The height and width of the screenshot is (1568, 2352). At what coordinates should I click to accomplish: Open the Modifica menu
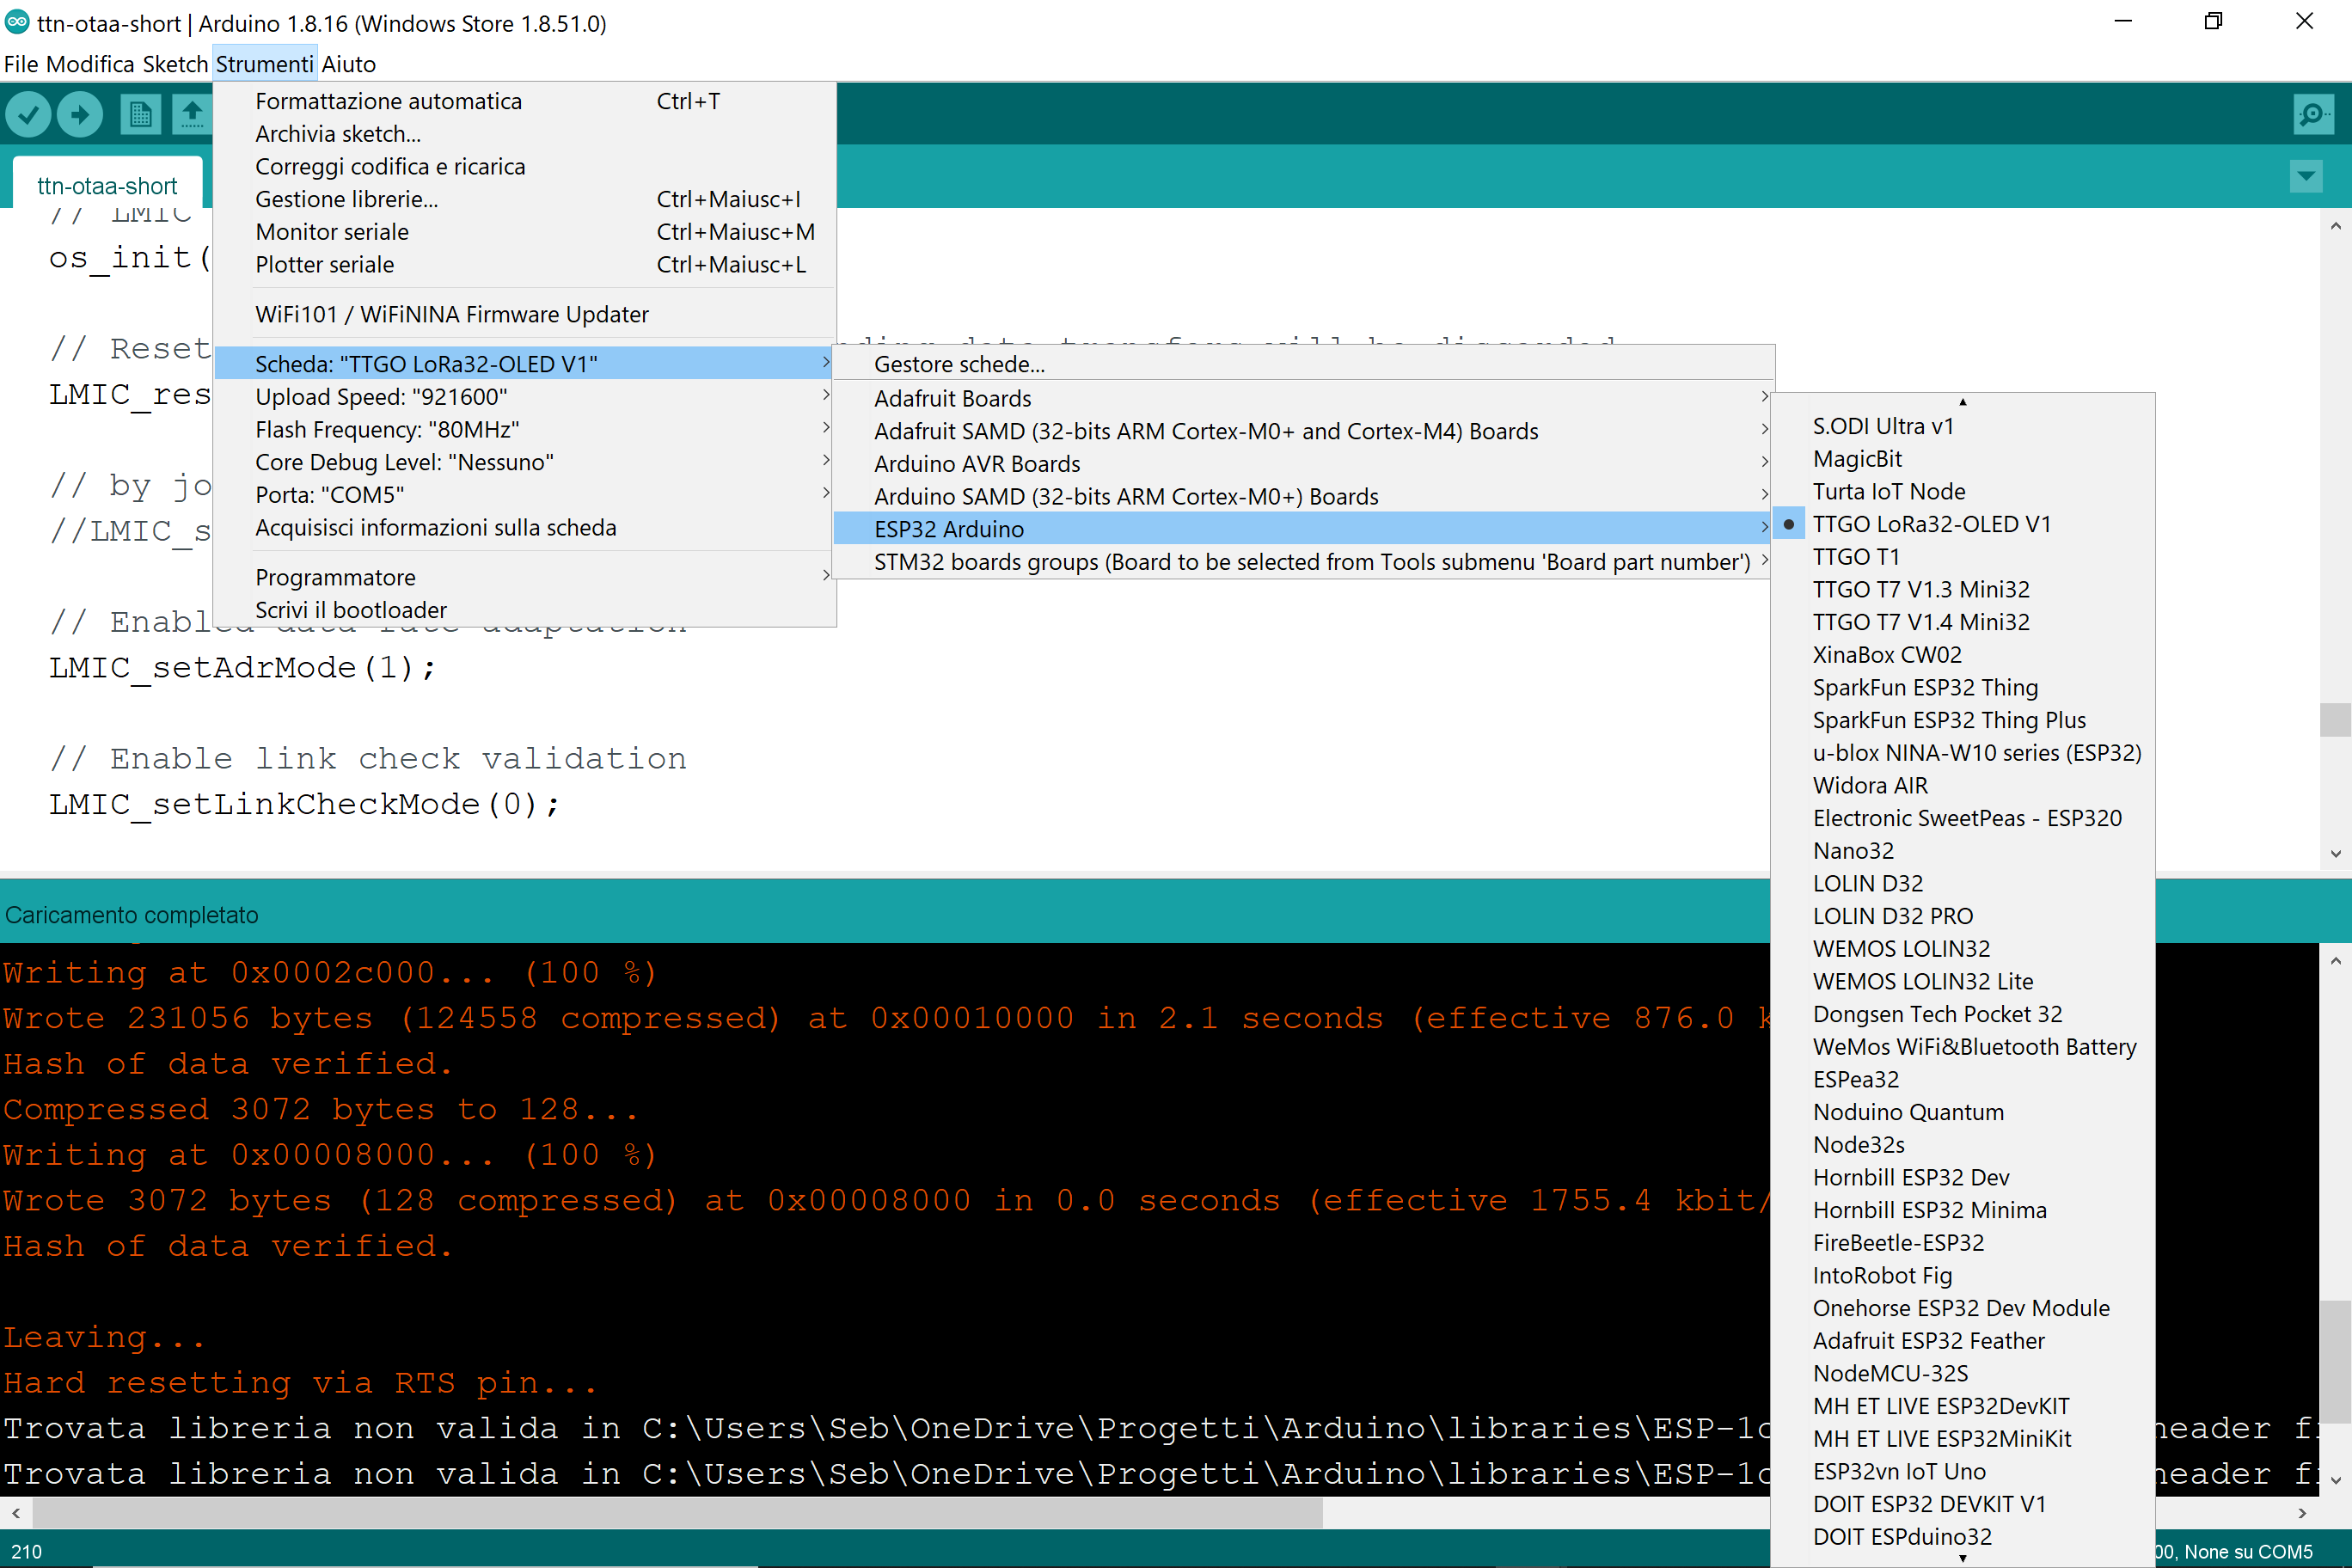pos(90,64)
